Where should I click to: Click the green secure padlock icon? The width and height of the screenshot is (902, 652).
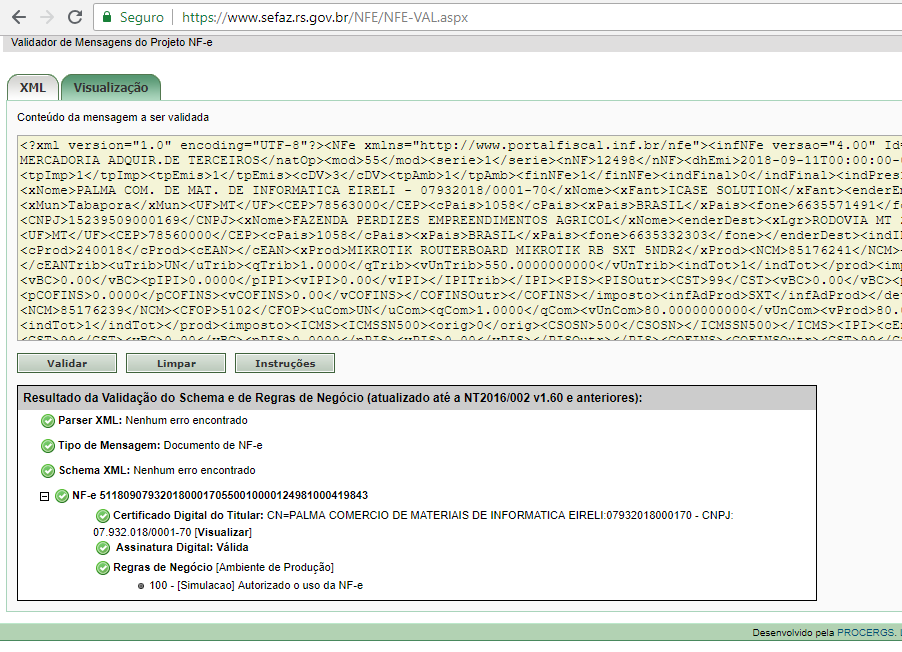pyautogui.click(x=106, y=17)
